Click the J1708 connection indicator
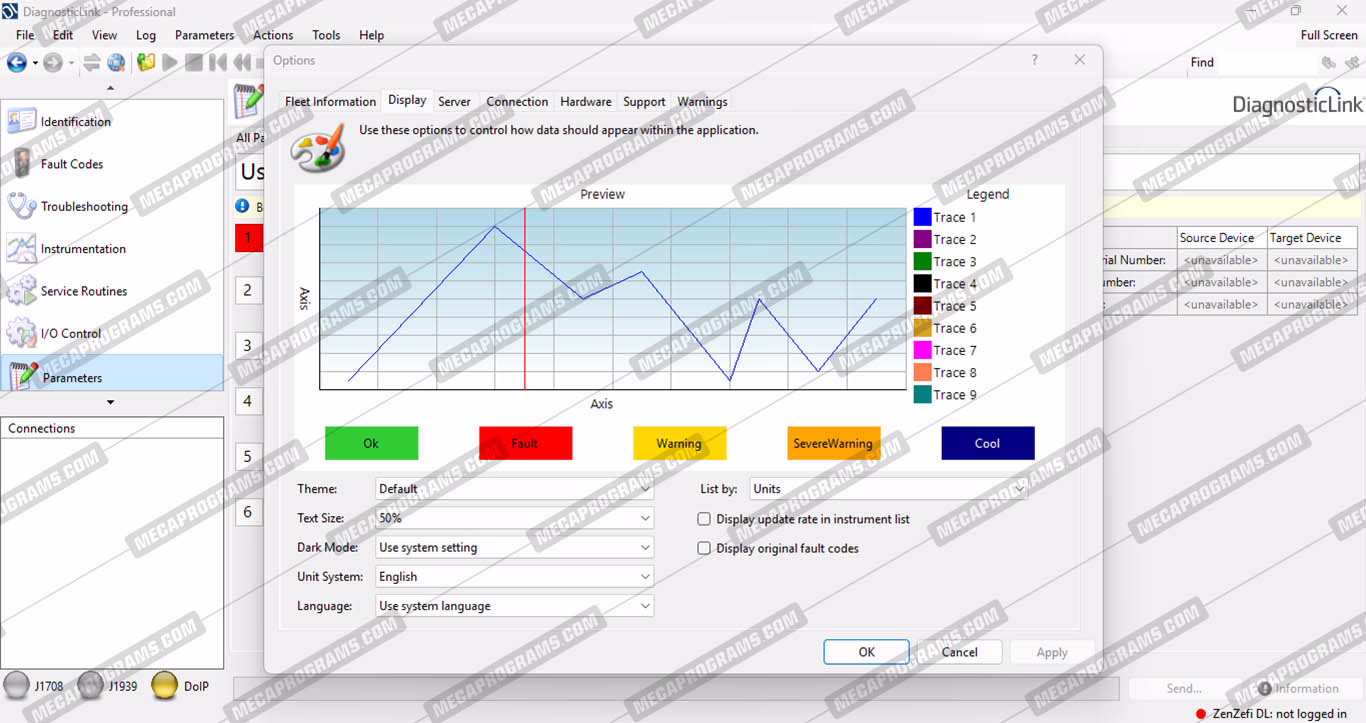 (x=17, y=686)
